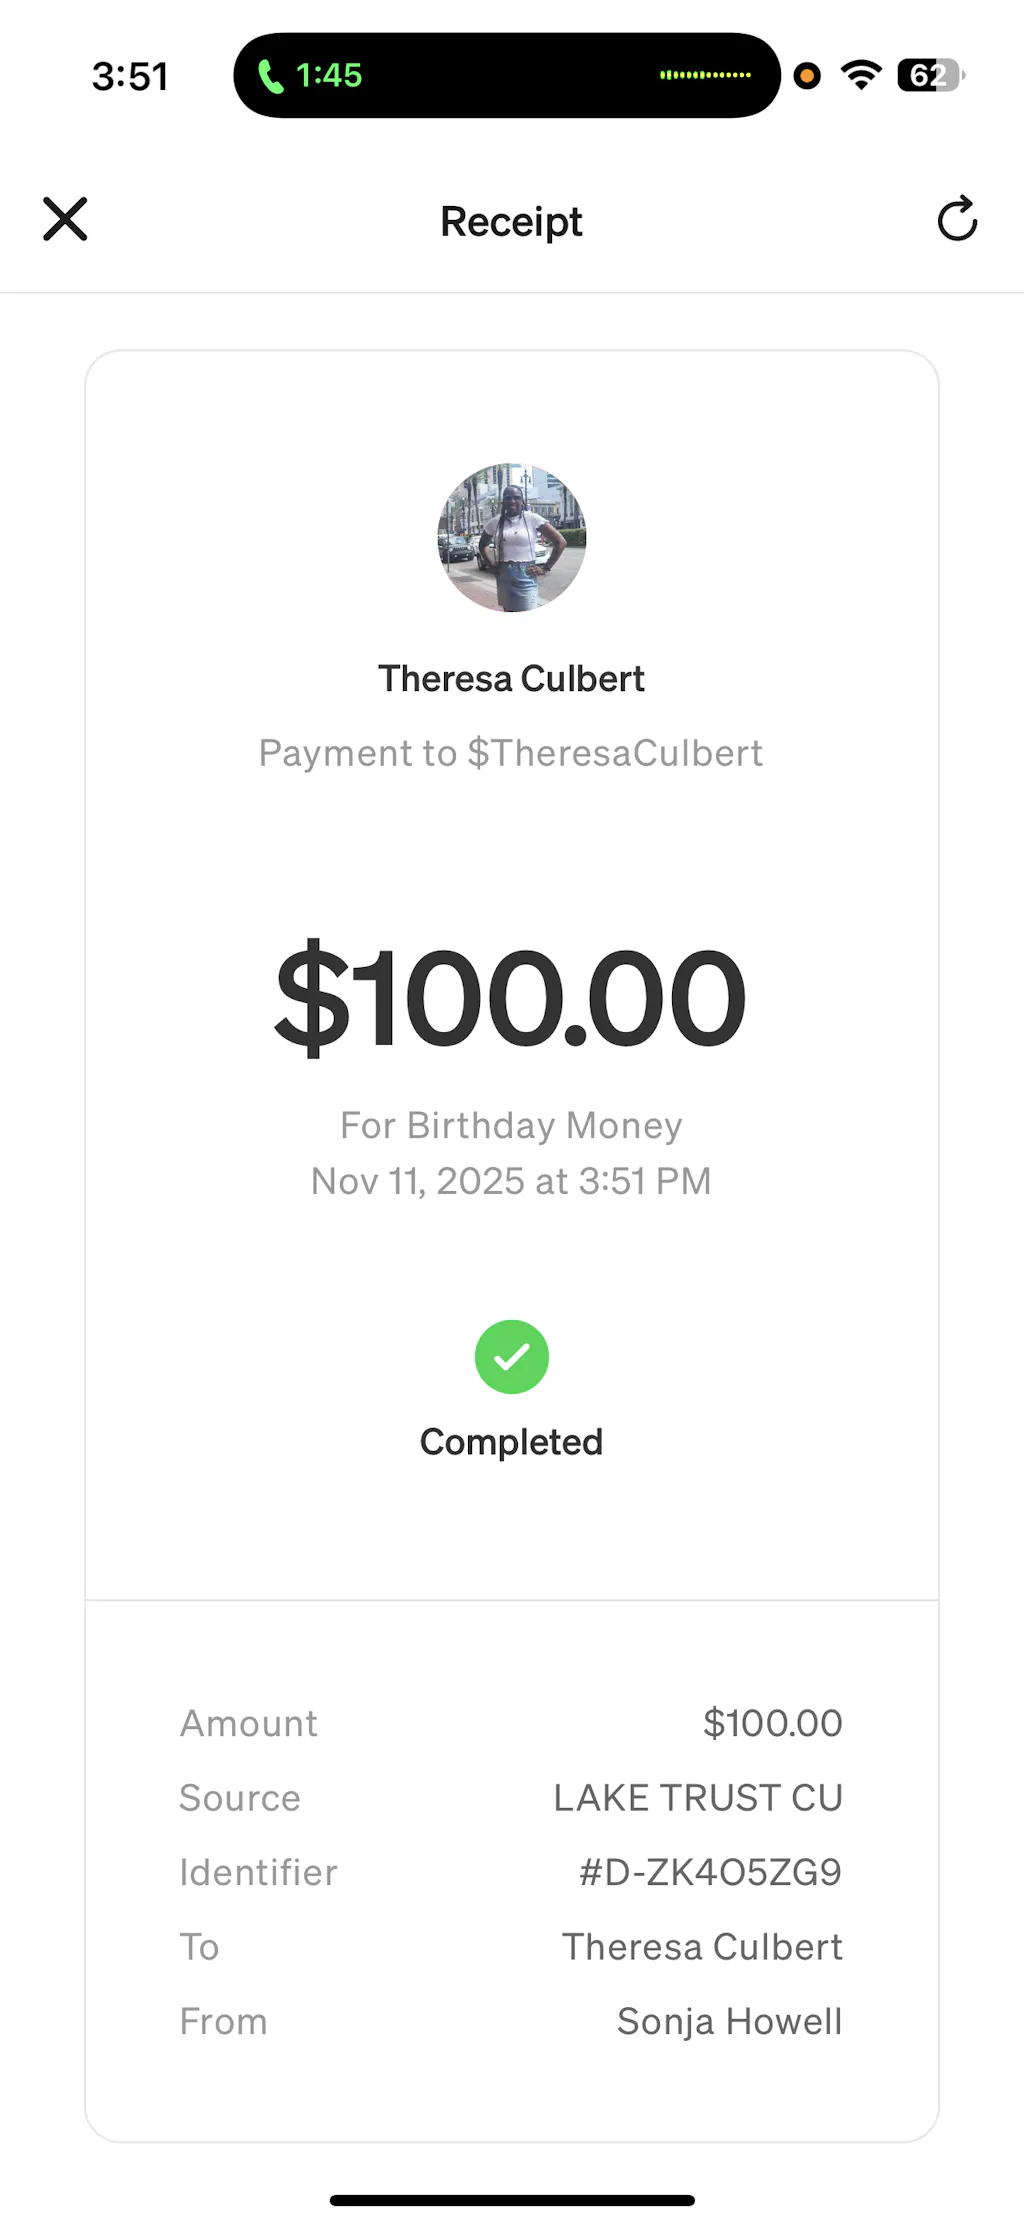
Task: Tap the 3:51 status bar clock
Action: pos(130,76)
